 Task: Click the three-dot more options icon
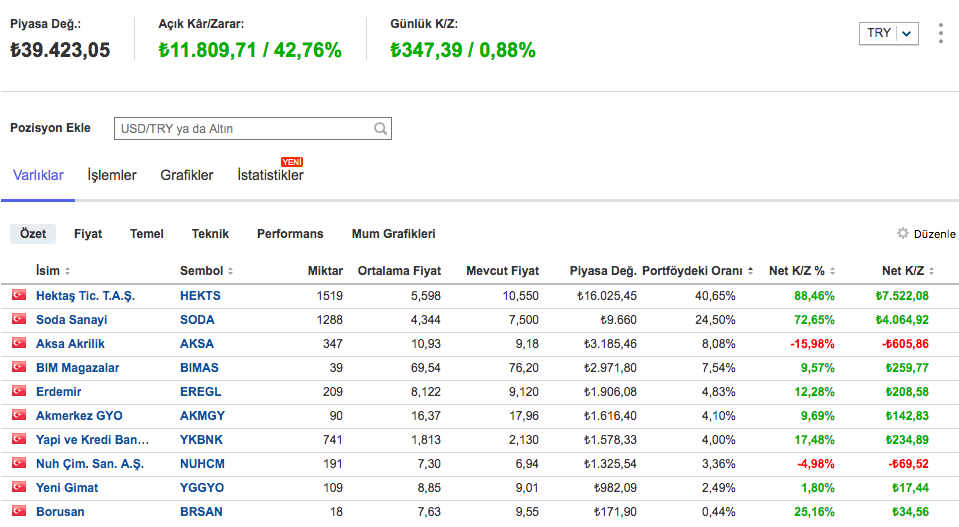[940, 33]
